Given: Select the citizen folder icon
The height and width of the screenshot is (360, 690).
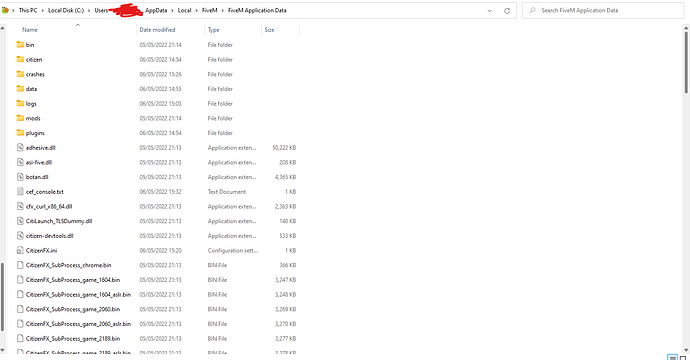Looking at the screenshot, I should (20, 59).
